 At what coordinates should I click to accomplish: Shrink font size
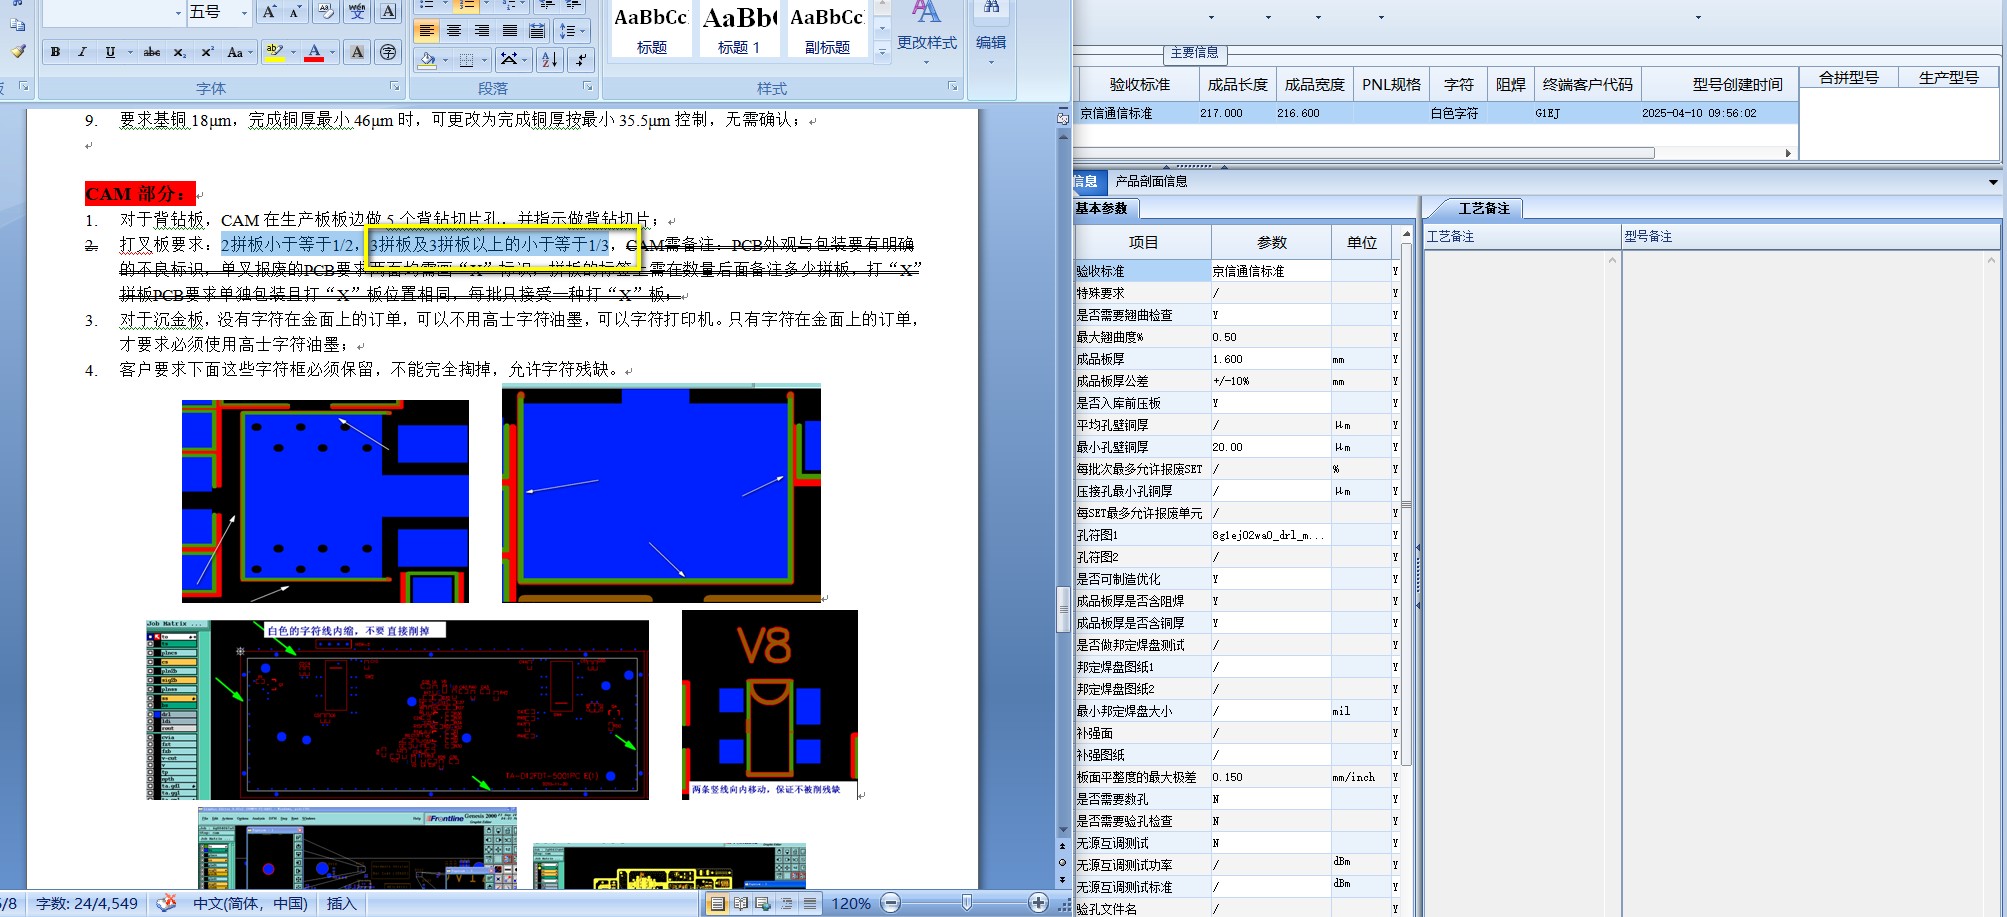tap(295, 12)
